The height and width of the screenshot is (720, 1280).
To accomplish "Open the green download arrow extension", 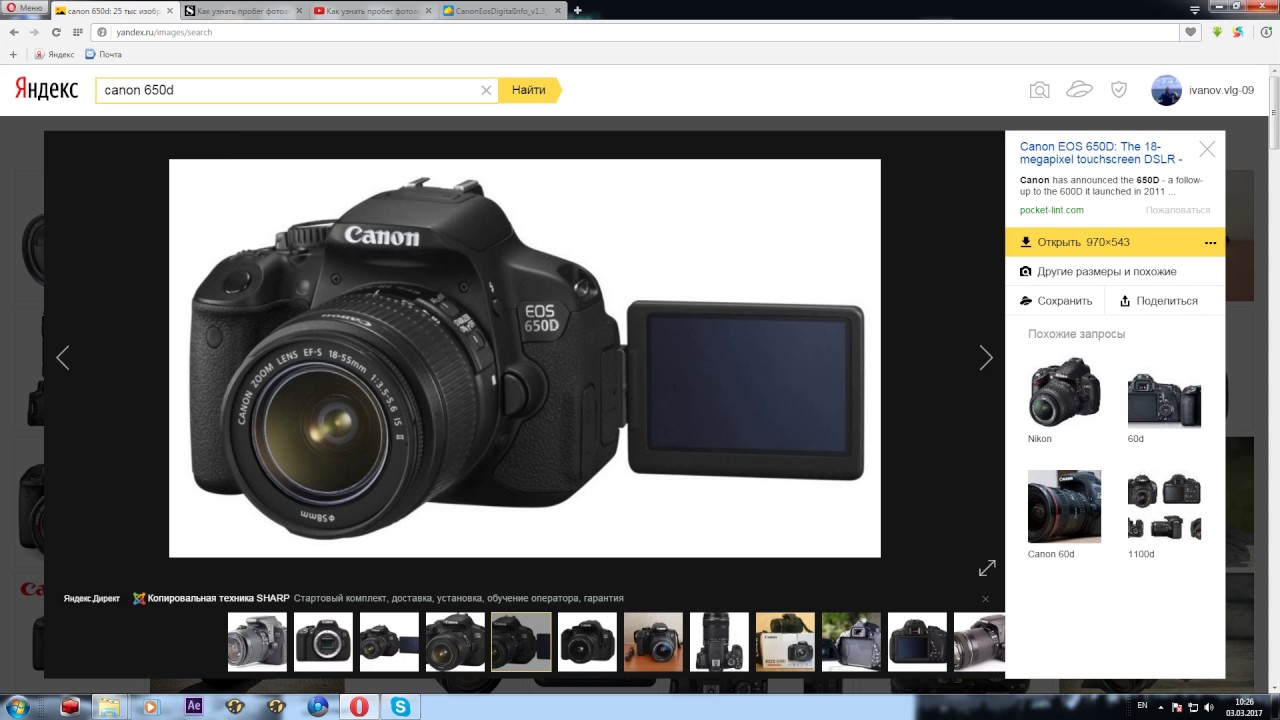I will 1217,32.
